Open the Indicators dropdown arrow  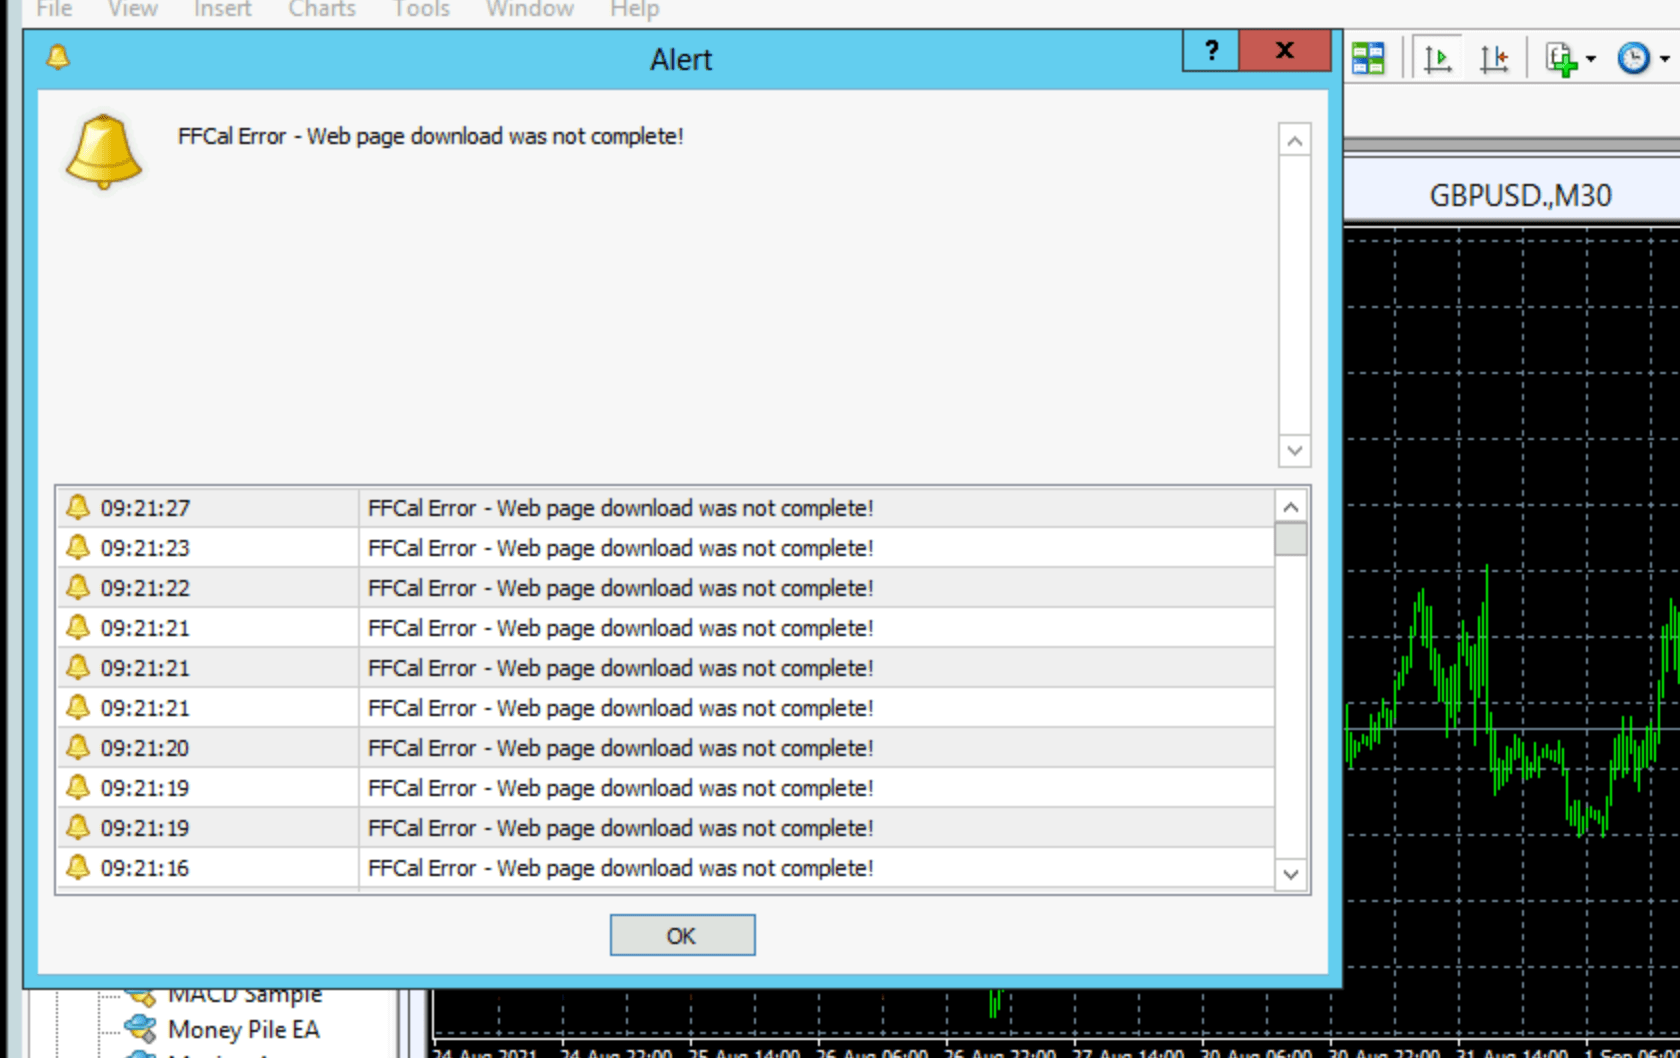[1591, 59]
